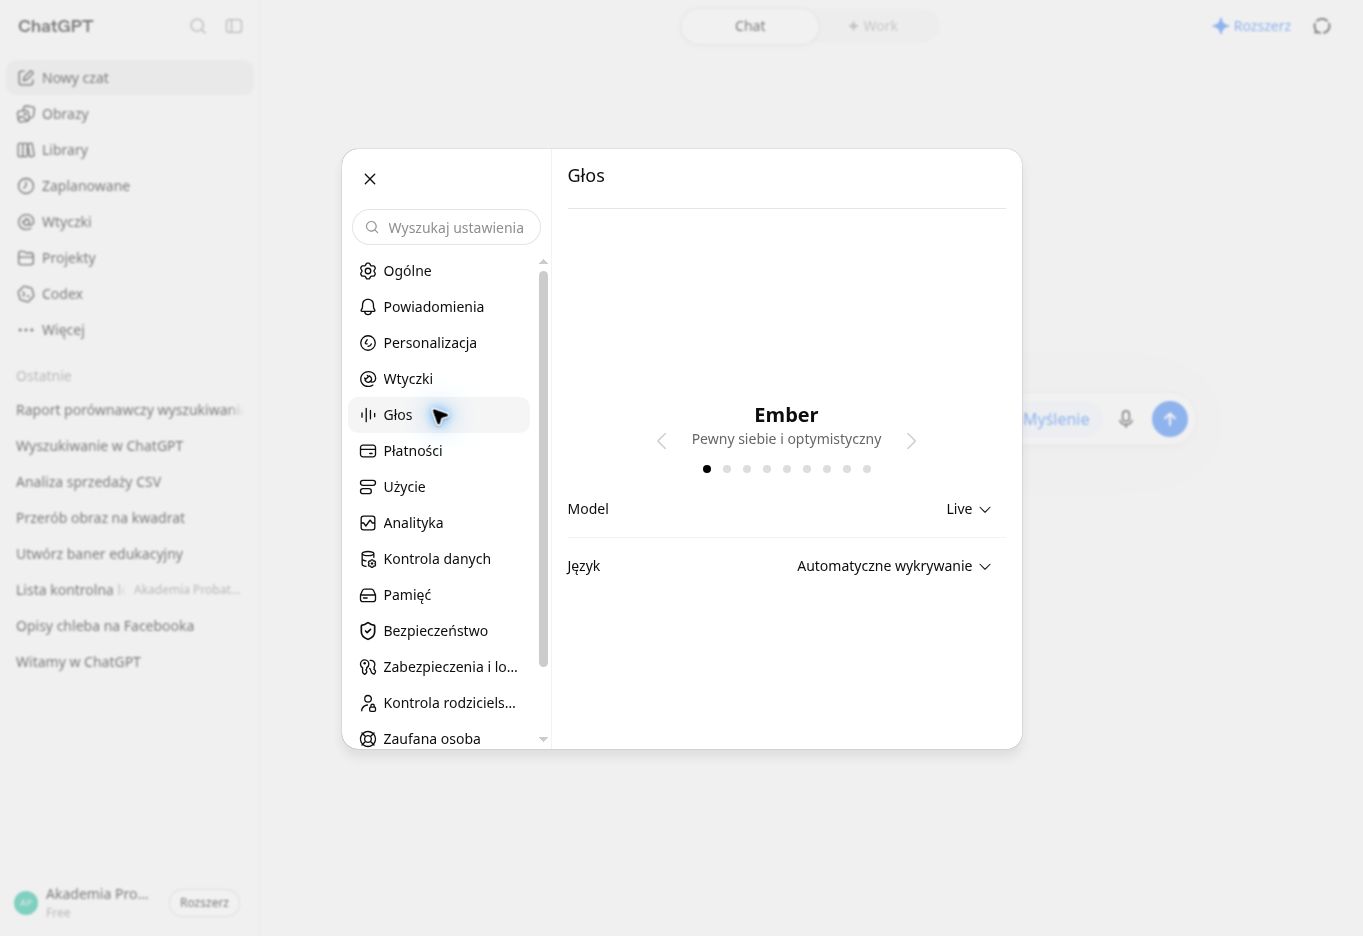This screenshot has width=1363, height=936.
Task: Toggle the sidebar with the panel icon
Action: 234,26
